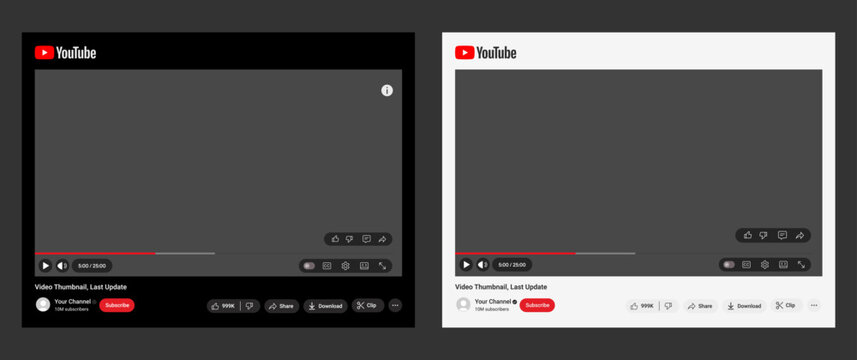Click overlay share arrow in dark player
857x360 pixels.
383,239
